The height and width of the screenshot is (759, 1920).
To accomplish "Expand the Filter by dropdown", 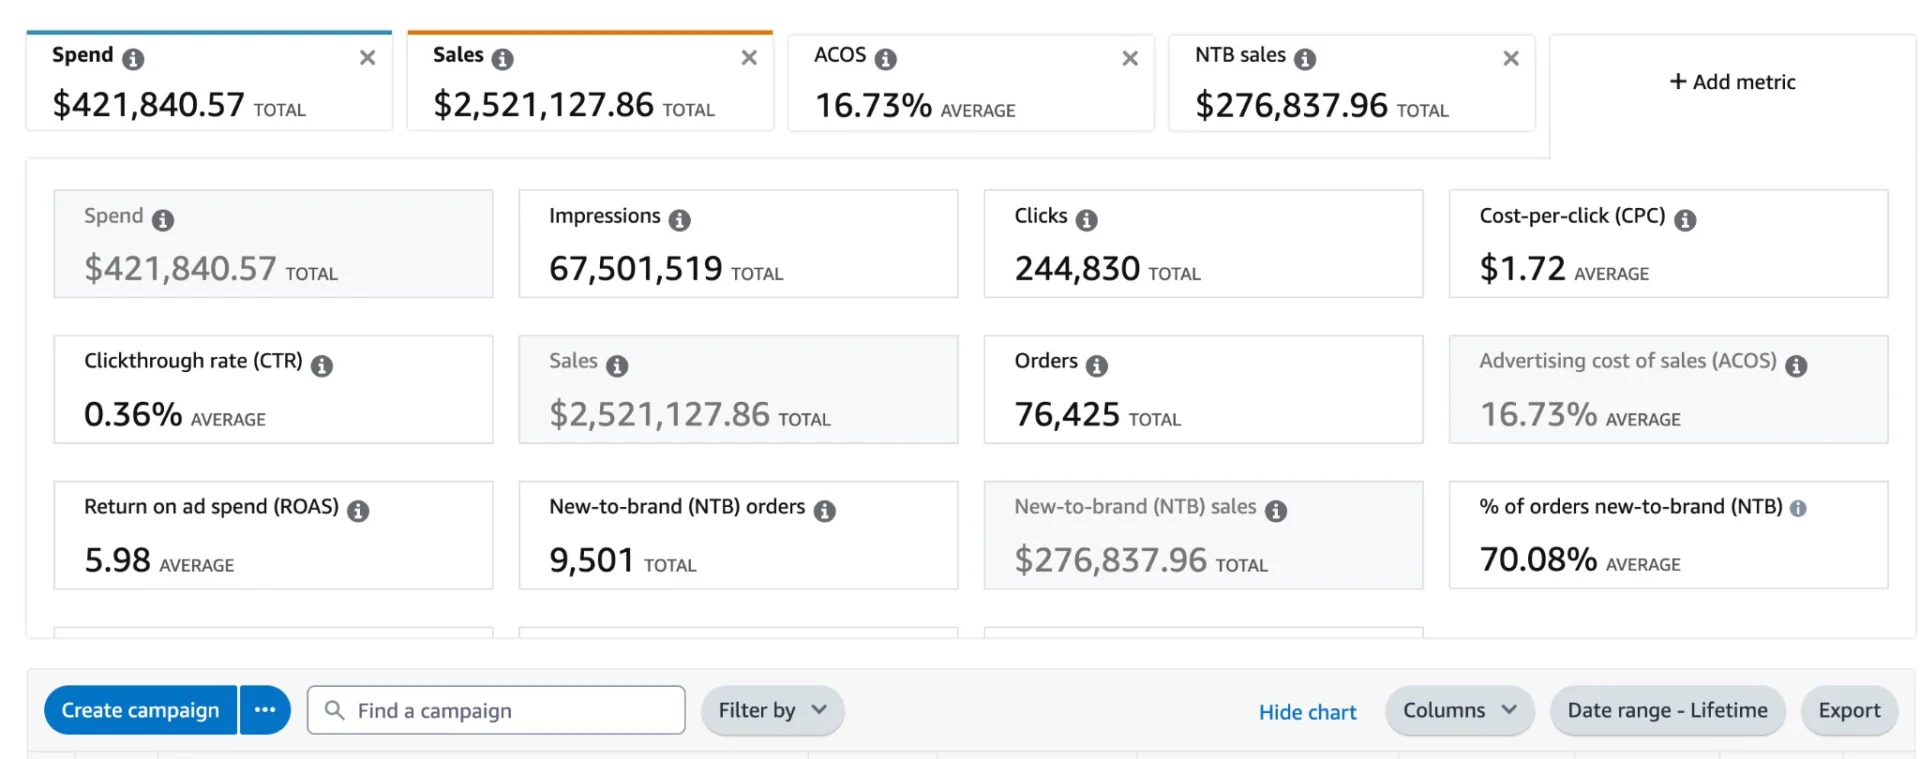I will [x=772, y=710].
